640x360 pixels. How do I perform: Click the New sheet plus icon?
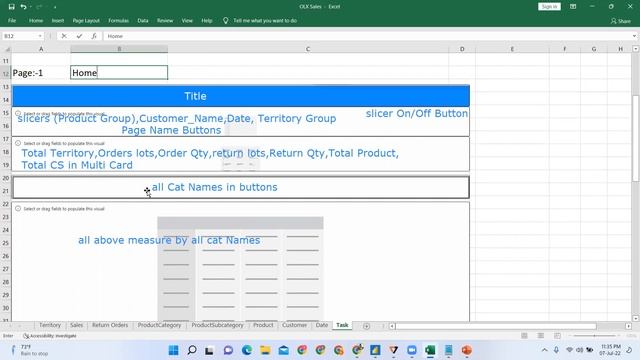(366, 326)
